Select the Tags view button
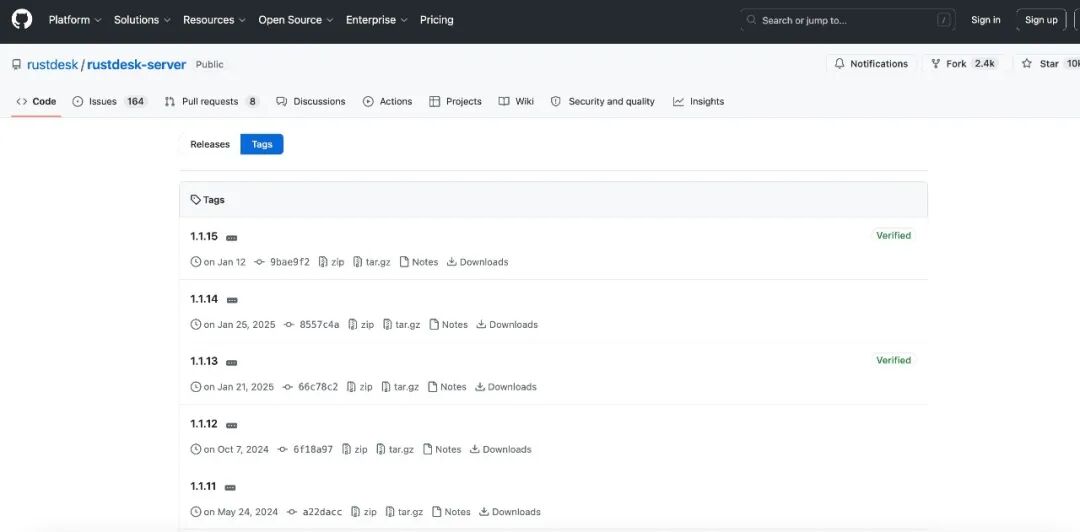Screen dimensions: 1080x532 point(262,144)
